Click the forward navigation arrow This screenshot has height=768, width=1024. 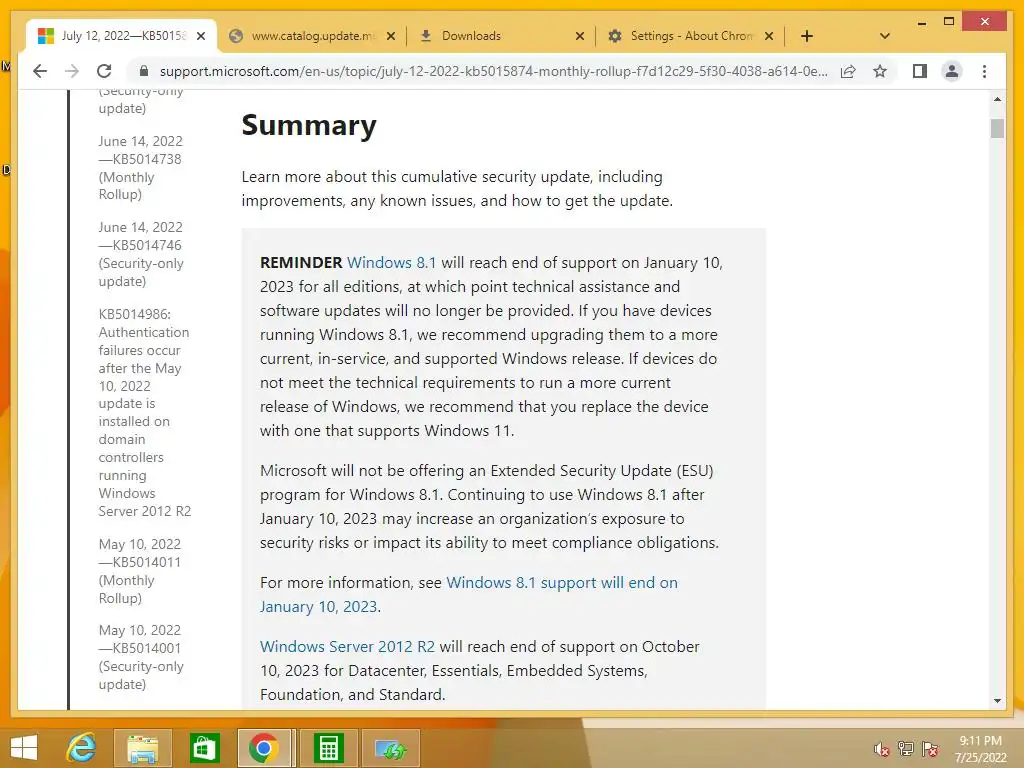point(72,71)
